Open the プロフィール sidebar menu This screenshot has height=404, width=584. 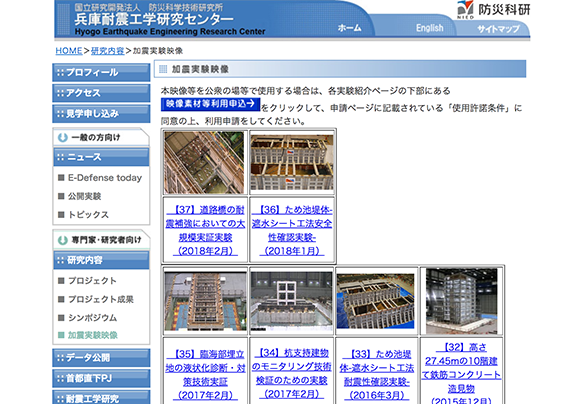pos(101,72)
